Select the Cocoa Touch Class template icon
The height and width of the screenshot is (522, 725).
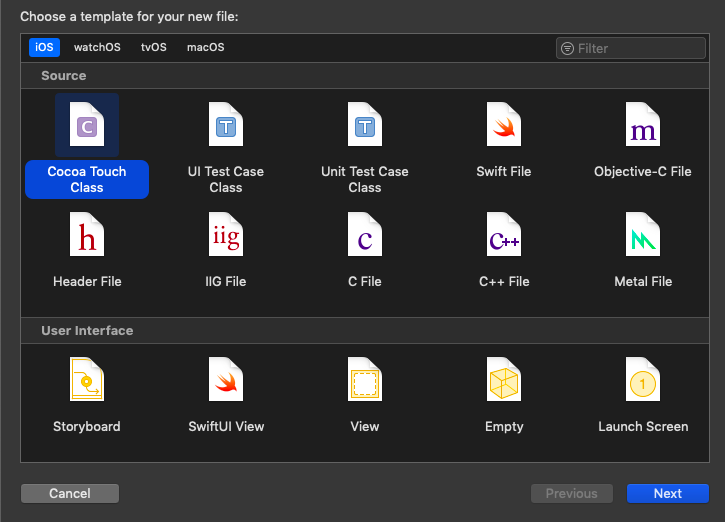click(x=87, y=124)
